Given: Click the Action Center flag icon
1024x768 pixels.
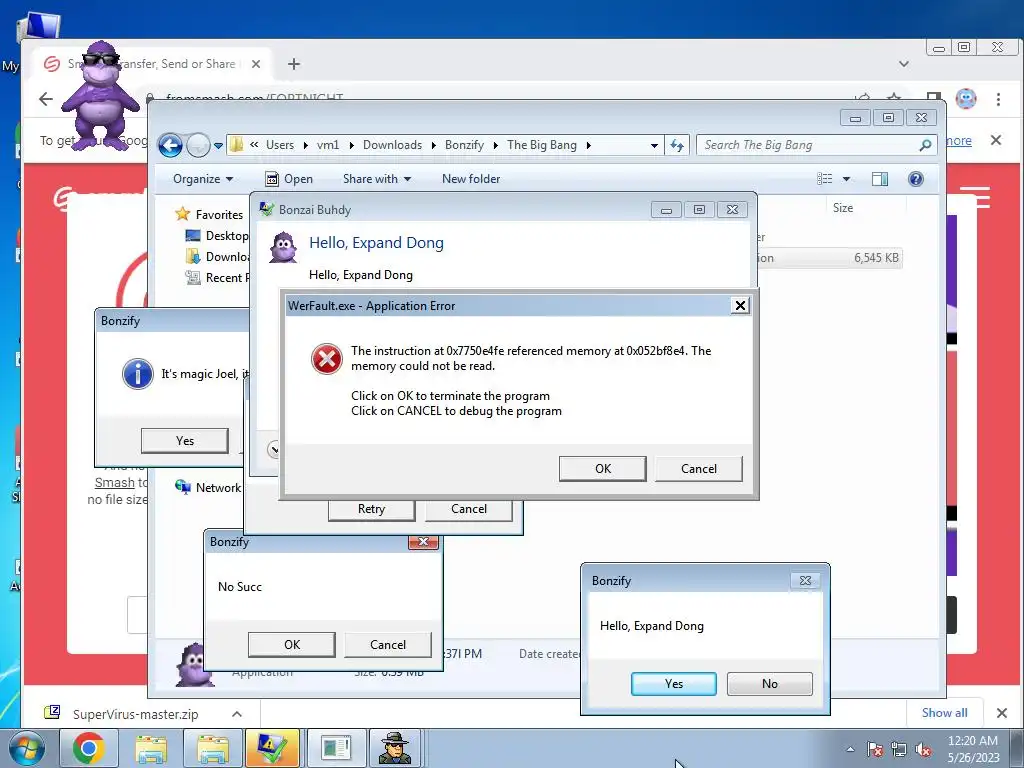Looking at the screenshot, I should coord(875,749).
